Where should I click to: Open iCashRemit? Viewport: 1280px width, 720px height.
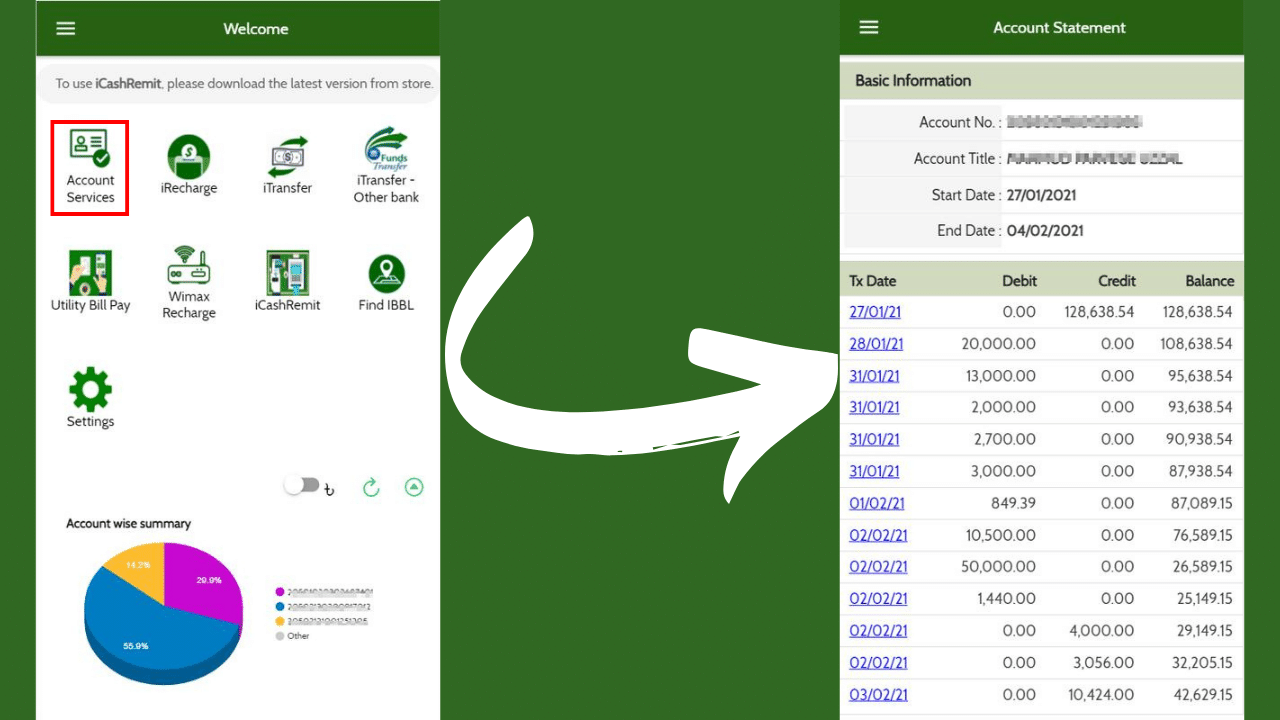tap(287, 282)
